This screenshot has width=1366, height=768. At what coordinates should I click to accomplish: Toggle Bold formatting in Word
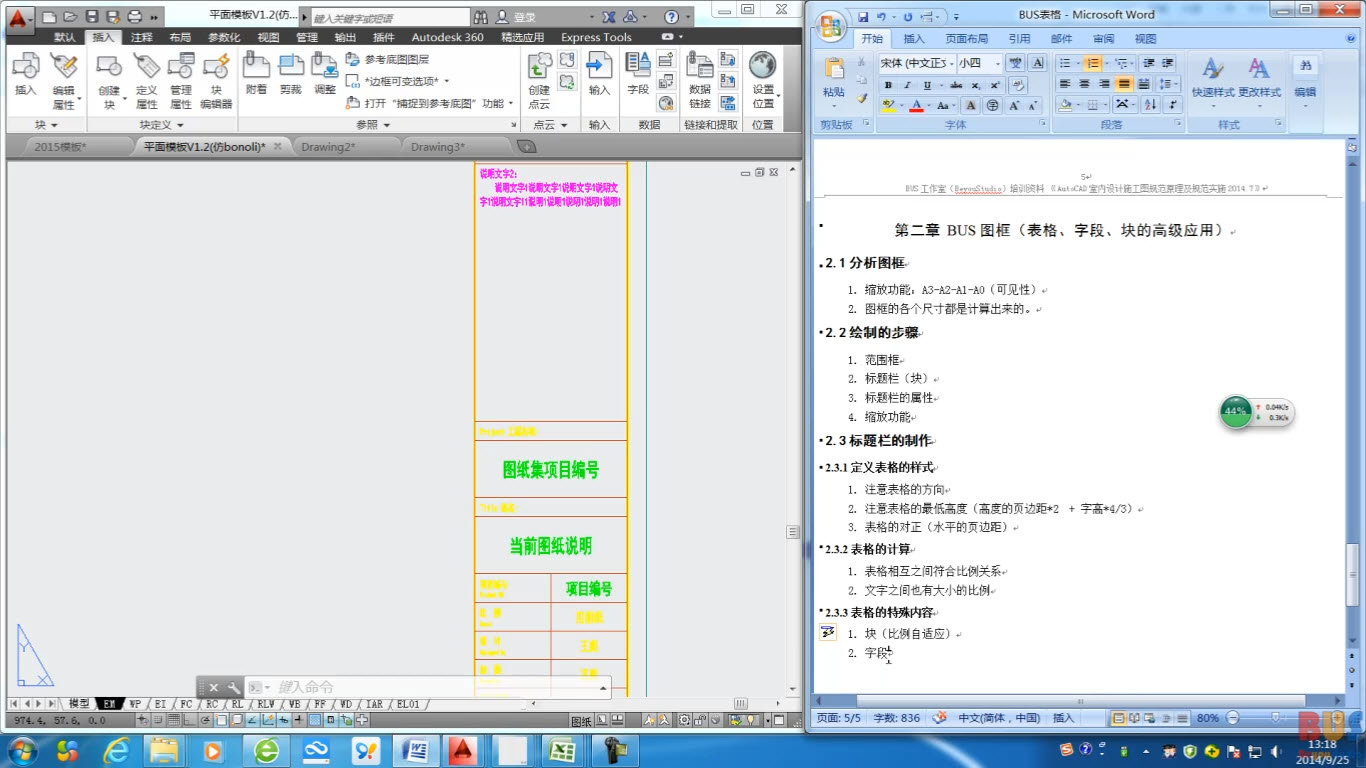click(x=888, y=85)
